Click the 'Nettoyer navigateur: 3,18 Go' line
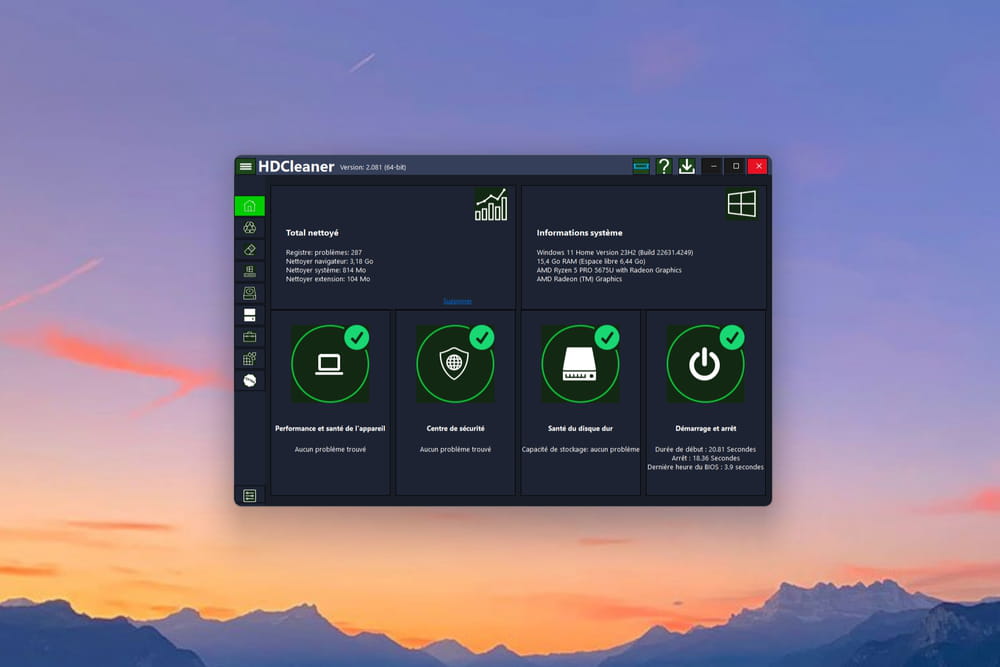 tap(329, 261)
